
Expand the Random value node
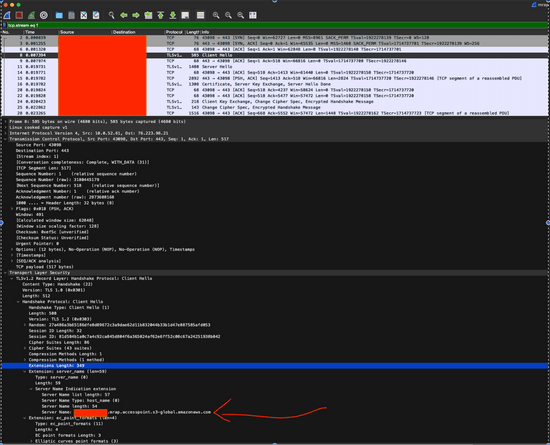pyautogui.click(x=25, y=325)
